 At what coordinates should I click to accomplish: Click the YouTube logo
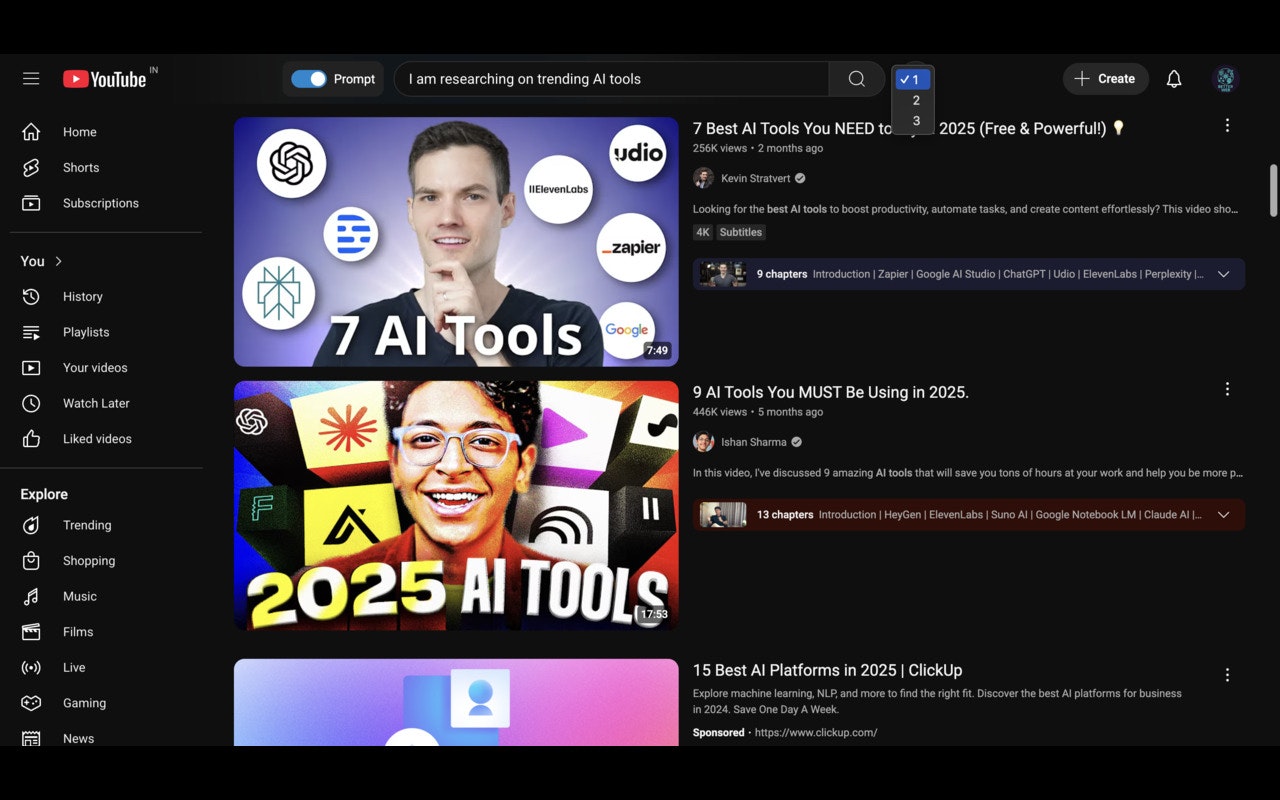(105, 79)
